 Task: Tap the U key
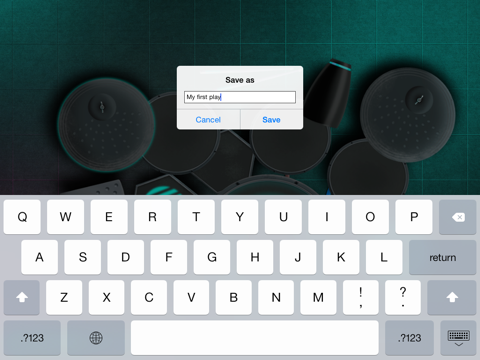283,217
